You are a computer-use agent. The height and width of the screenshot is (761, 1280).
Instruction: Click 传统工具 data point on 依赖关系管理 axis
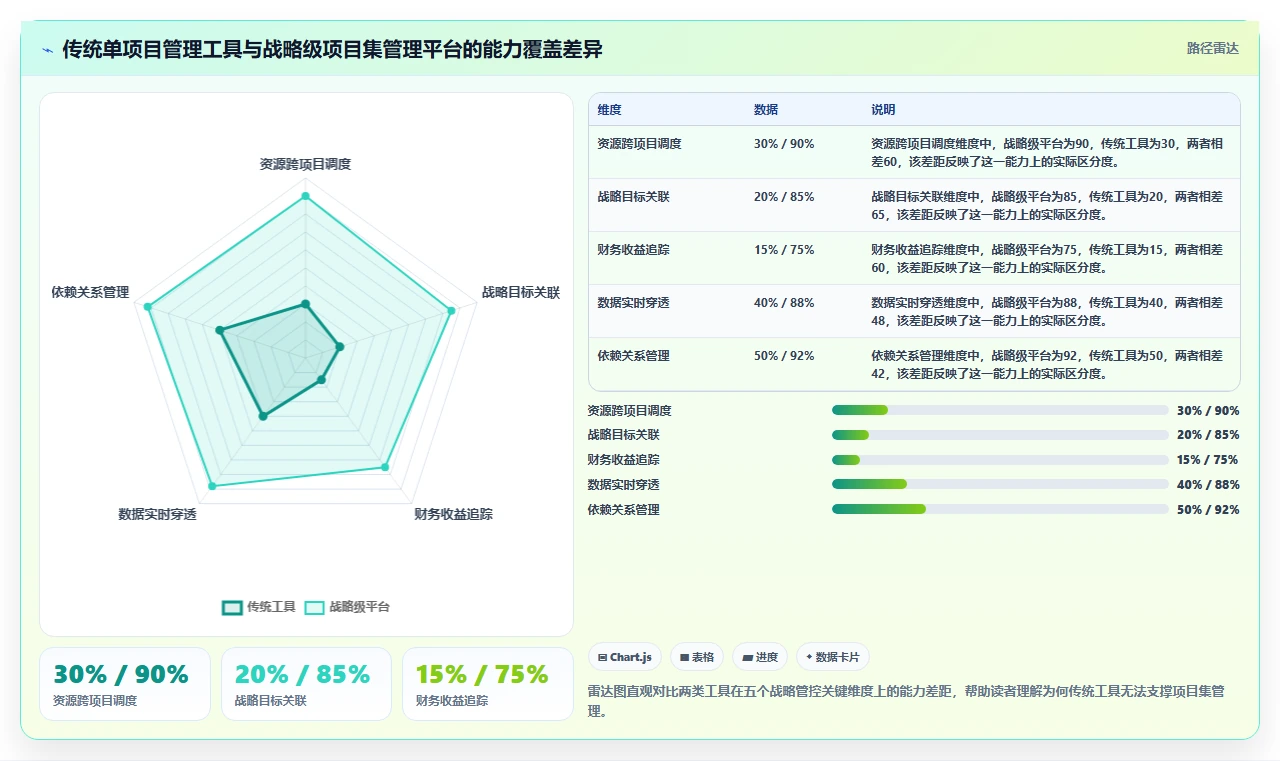click(x=220, y=330)
